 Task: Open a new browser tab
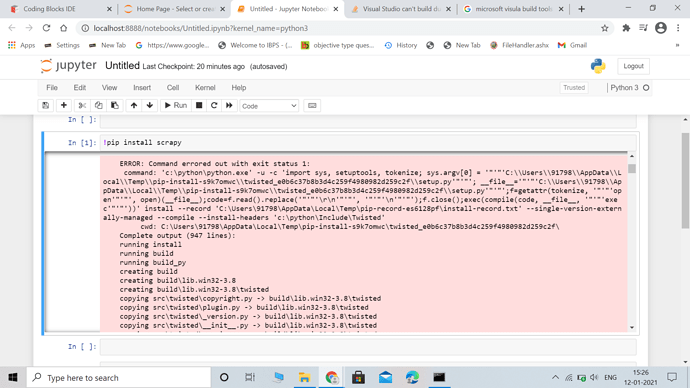point(581,9)
